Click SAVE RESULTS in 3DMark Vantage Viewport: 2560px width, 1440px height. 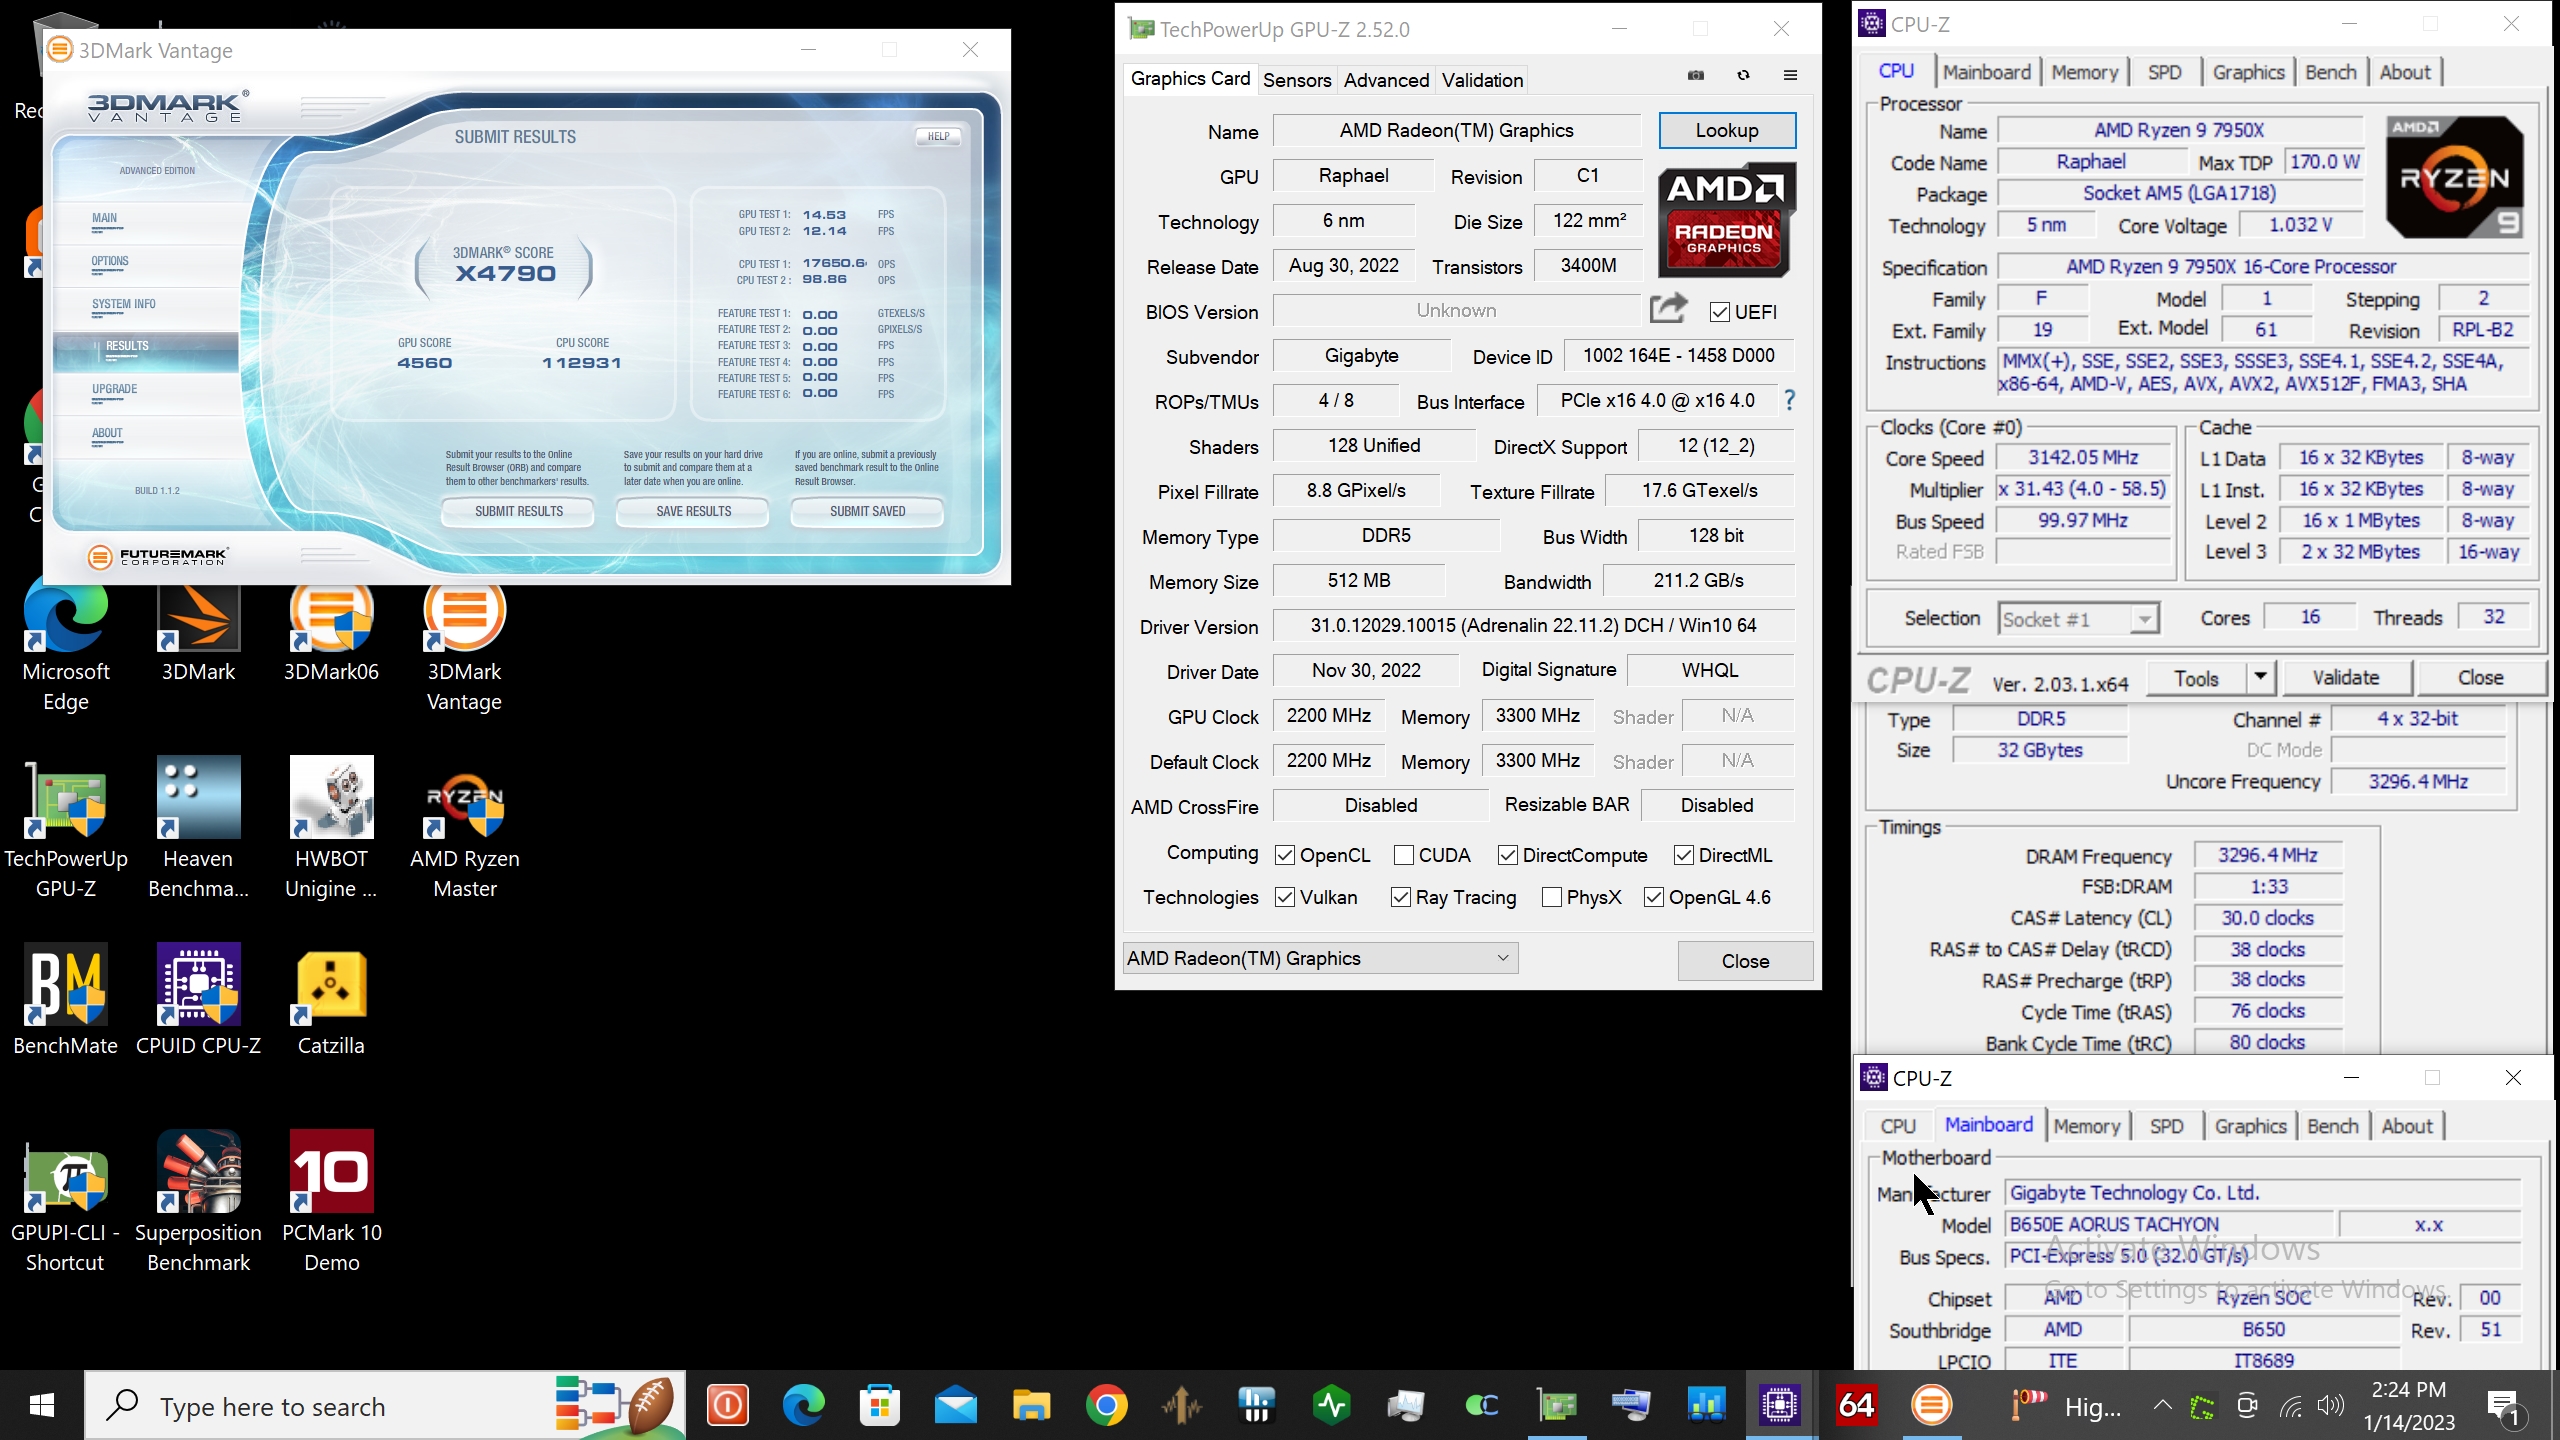(693, 511)
